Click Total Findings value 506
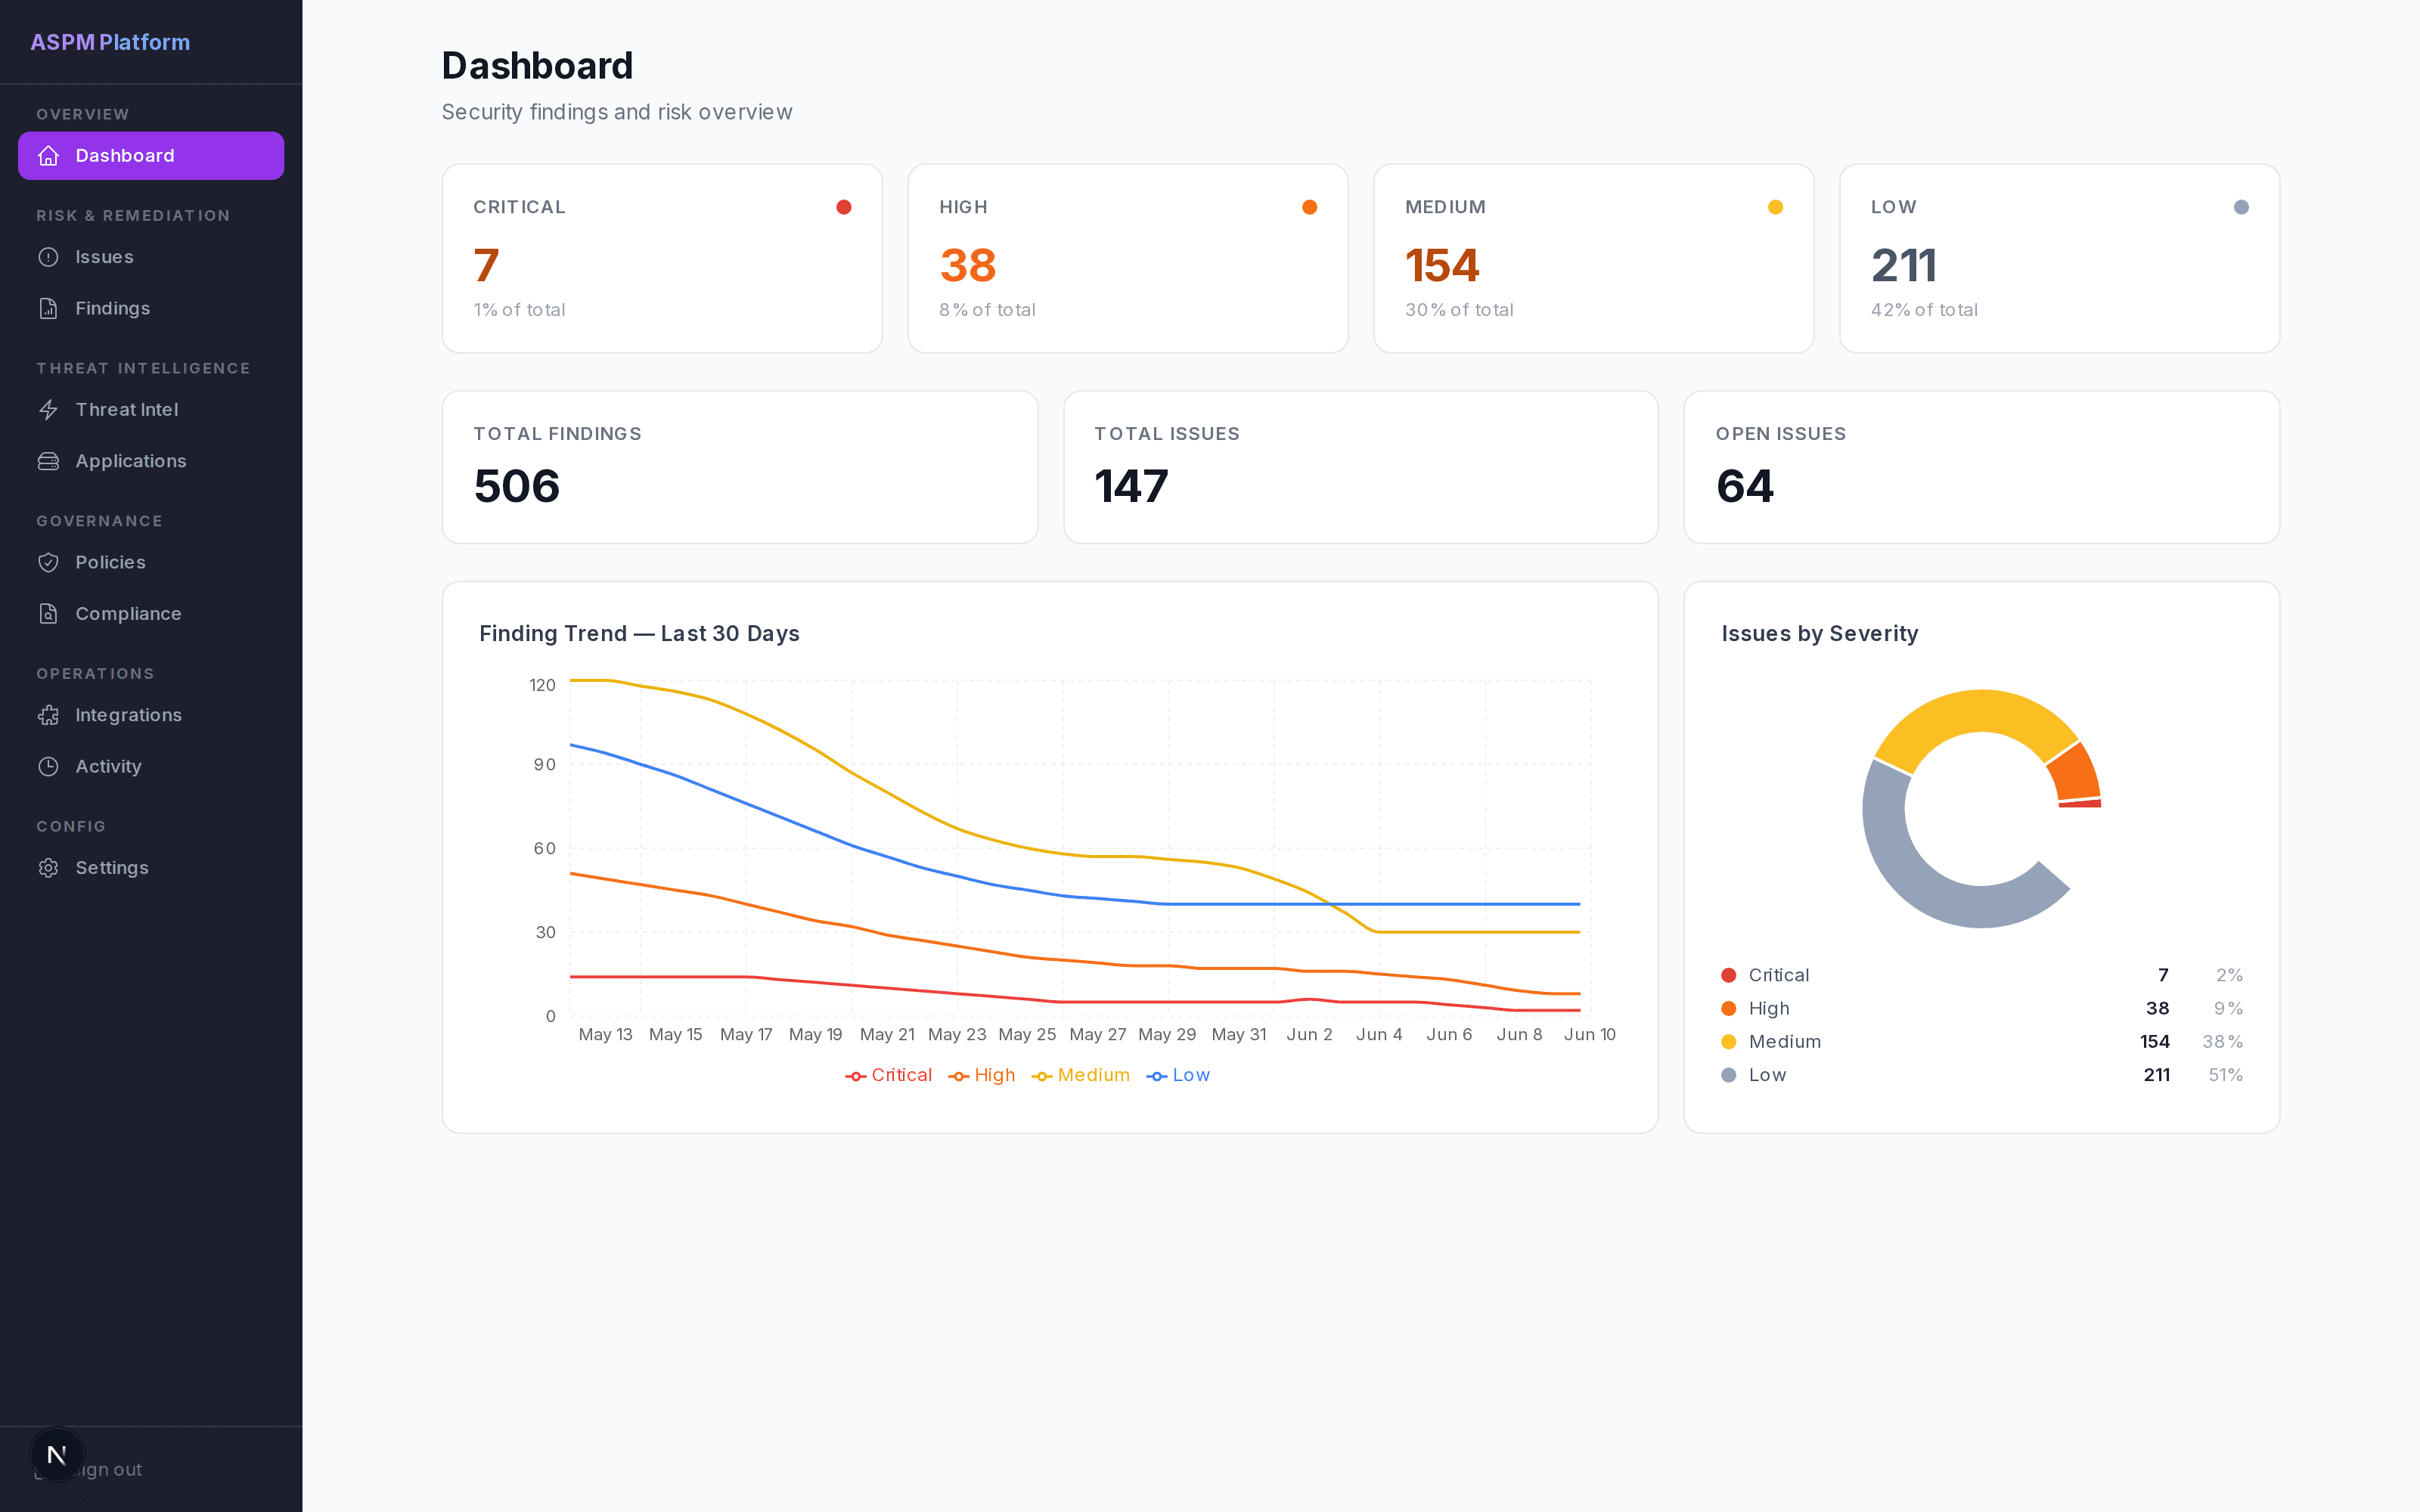 [x=517, y=486]
